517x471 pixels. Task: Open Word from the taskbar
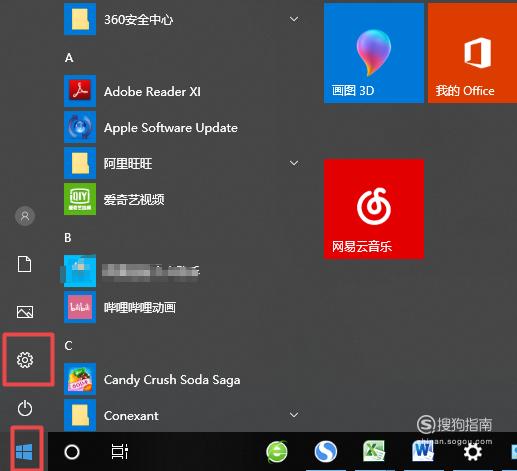423,451
